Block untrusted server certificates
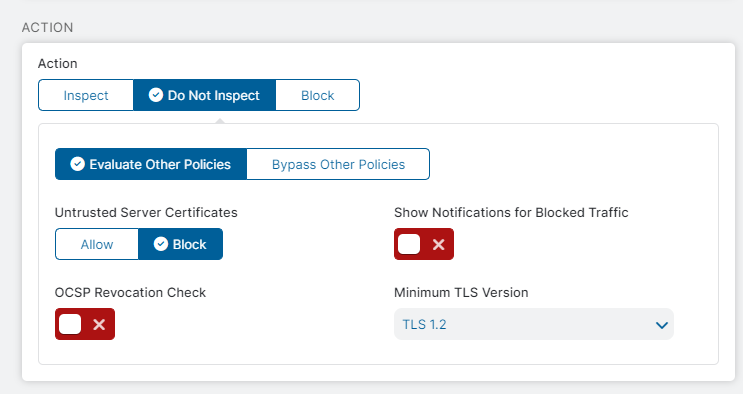Screen dimensions: 743x394 180,244
